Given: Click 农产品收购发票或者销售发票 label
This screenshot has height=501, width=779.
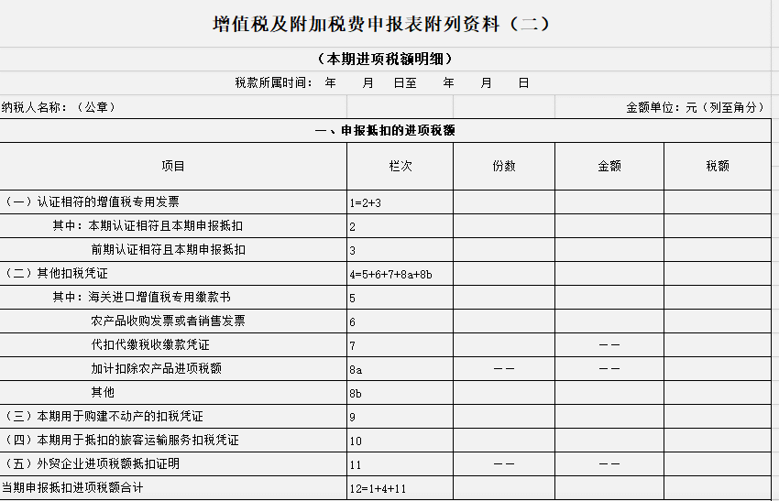Looking at the screenshot, I should (x=168, y=321).
